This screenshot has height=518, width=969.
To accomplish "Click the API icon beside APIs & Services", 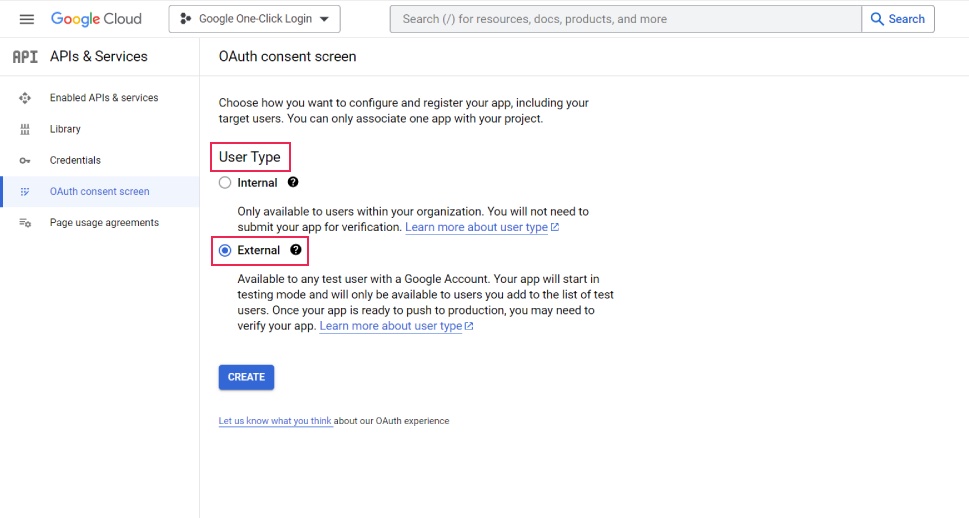I will tap(25, 57).
